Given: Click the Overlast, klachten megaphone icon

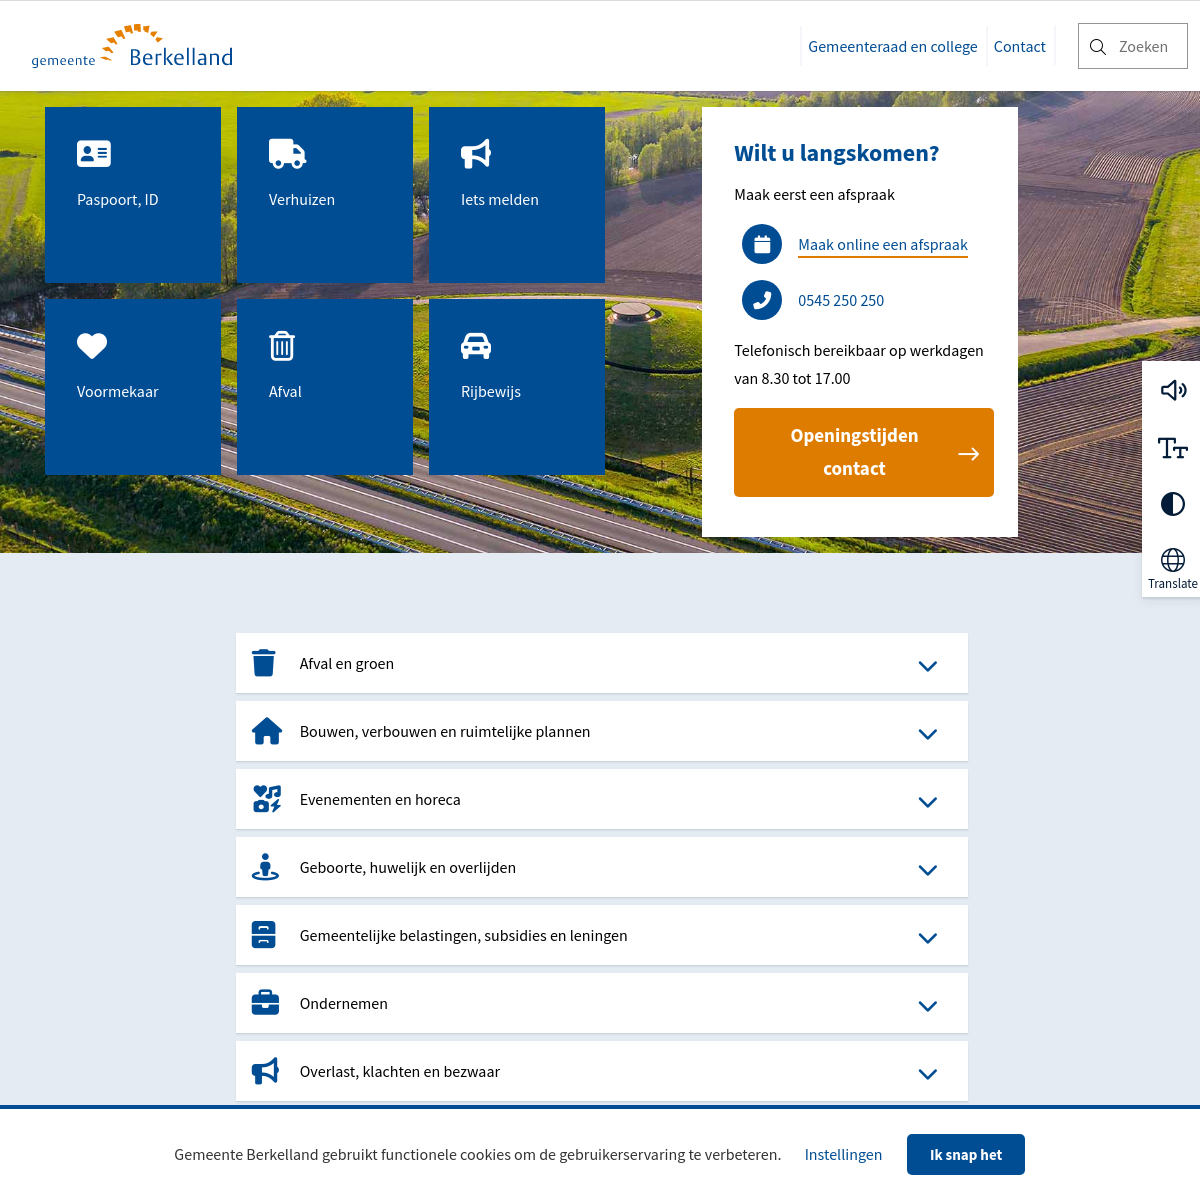Looking at the screenshot, I should [x=265, y=1071].
